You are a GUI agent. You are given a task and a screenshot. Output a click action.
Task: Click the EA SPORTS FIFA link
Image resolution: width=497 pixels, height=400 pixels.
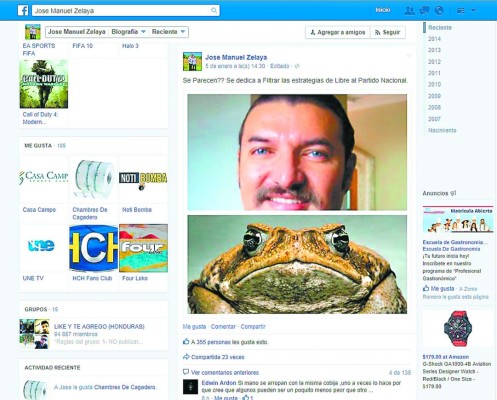click(x=39, y=49)
